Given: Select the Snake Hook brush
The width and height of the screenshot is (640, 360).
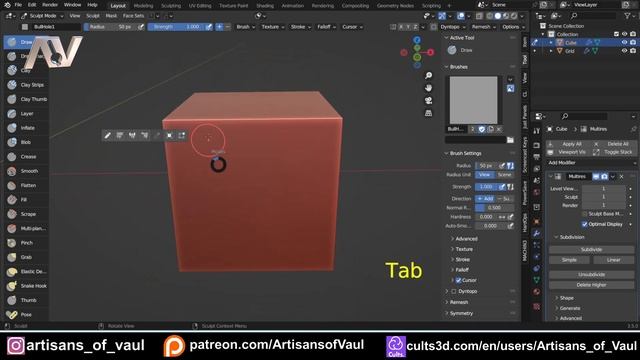Looking at the screenshot, I should 26,286.
